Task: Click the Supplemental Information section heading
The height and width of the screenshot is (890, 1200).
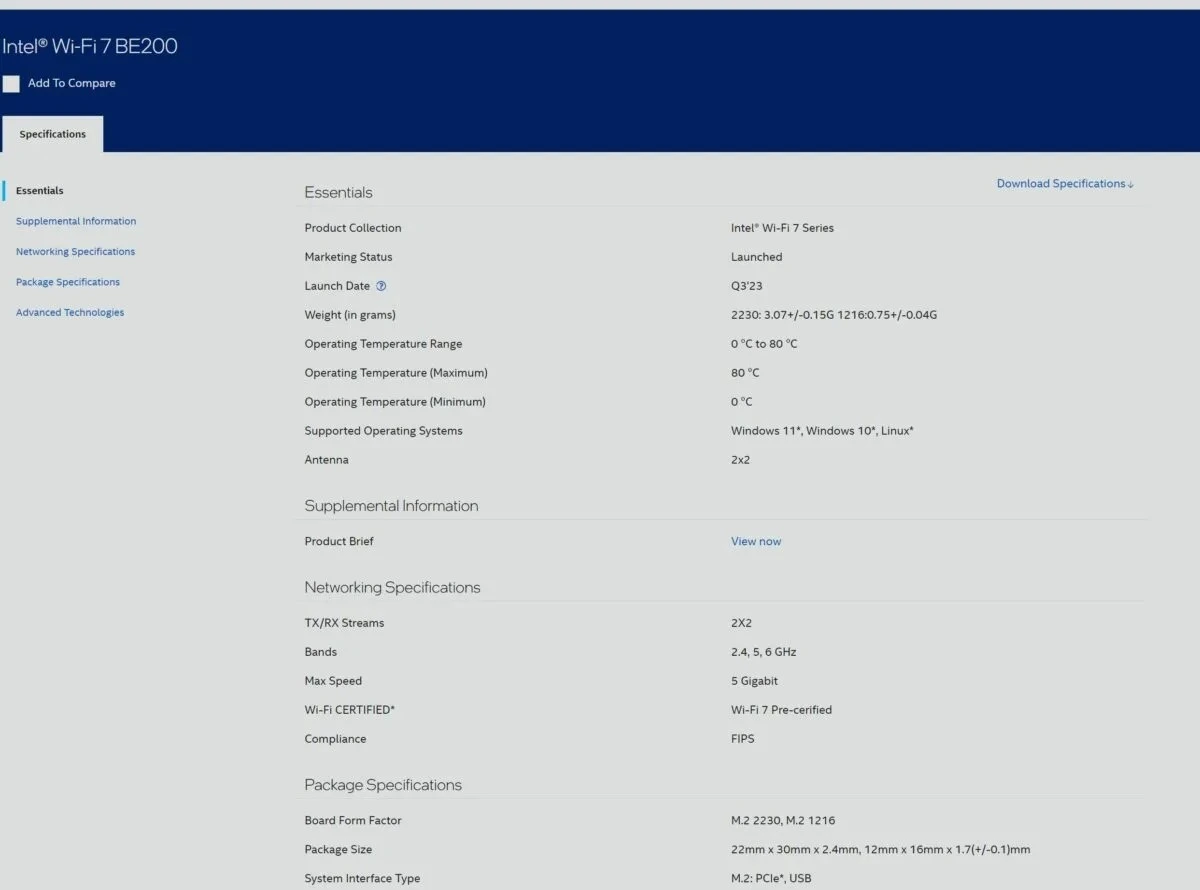Action: [391, 506]
